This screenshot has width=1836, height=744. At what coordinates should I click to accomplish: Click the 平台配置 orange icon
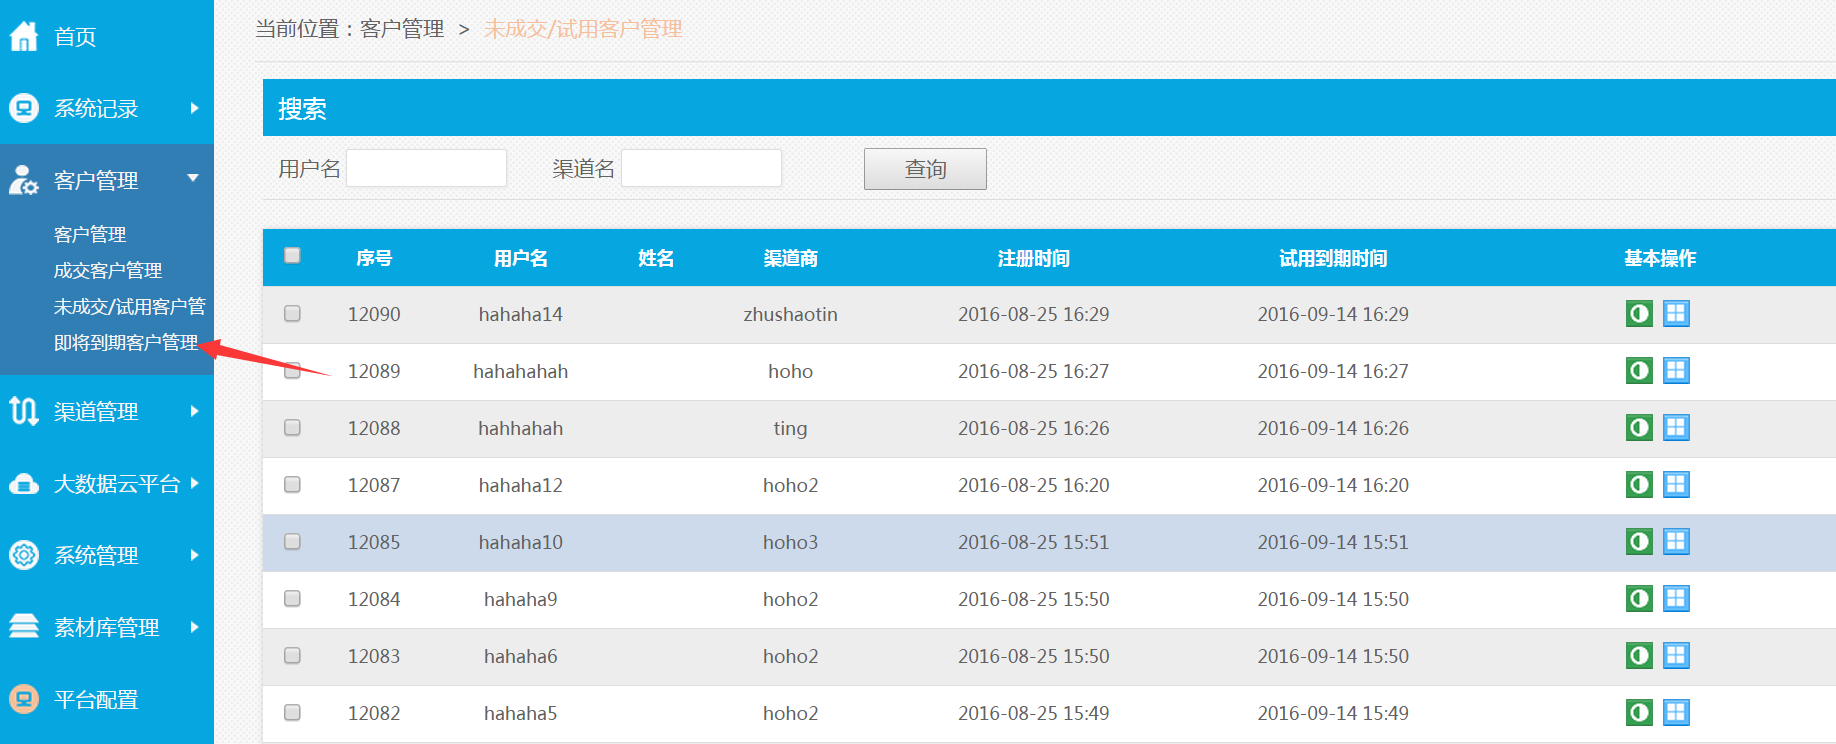point(24,699)
